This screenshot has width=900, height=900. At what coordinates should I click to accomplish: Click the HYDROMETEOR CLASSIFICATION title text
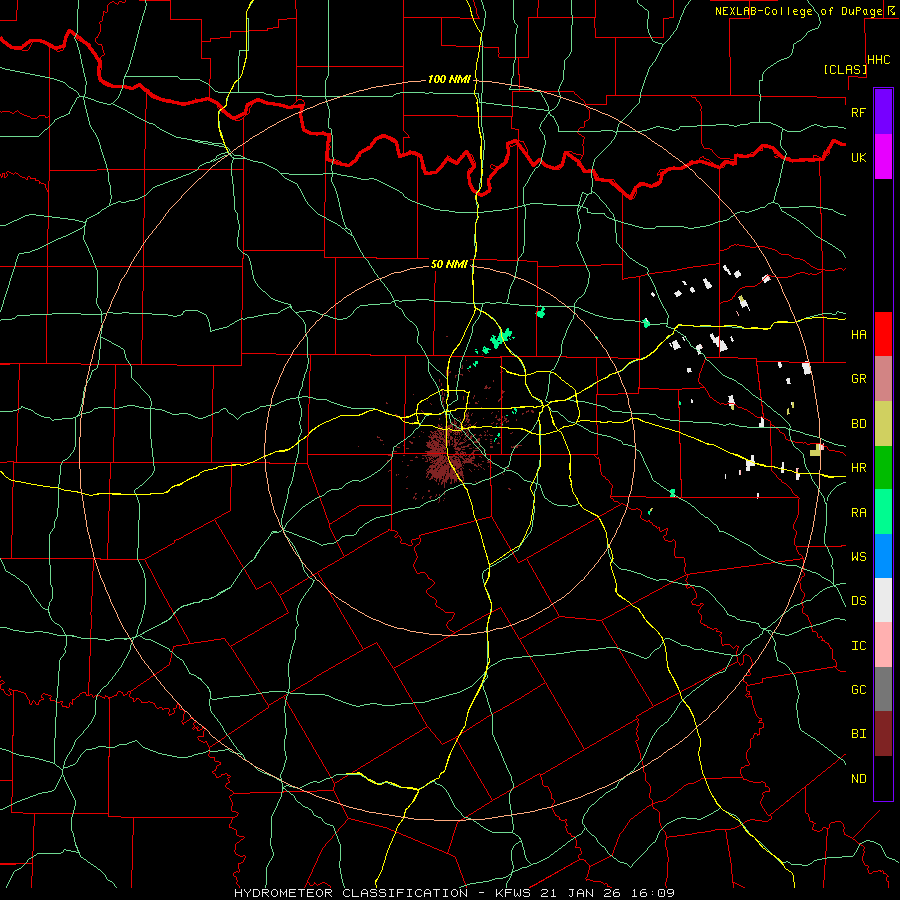[x=351, y=893]
